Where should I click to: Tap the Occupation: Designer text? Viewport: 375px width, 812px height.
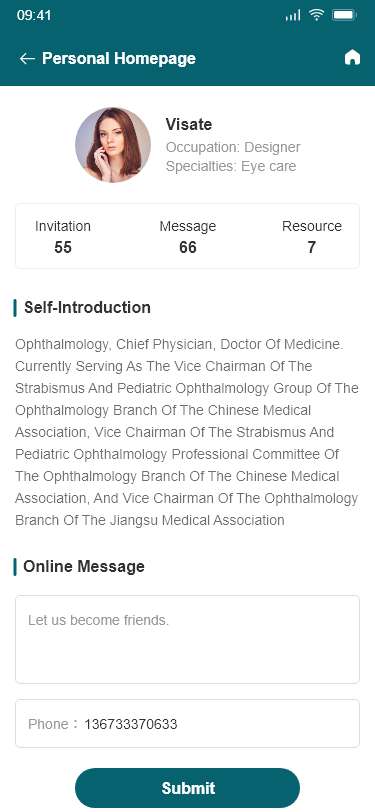(233, 147)
